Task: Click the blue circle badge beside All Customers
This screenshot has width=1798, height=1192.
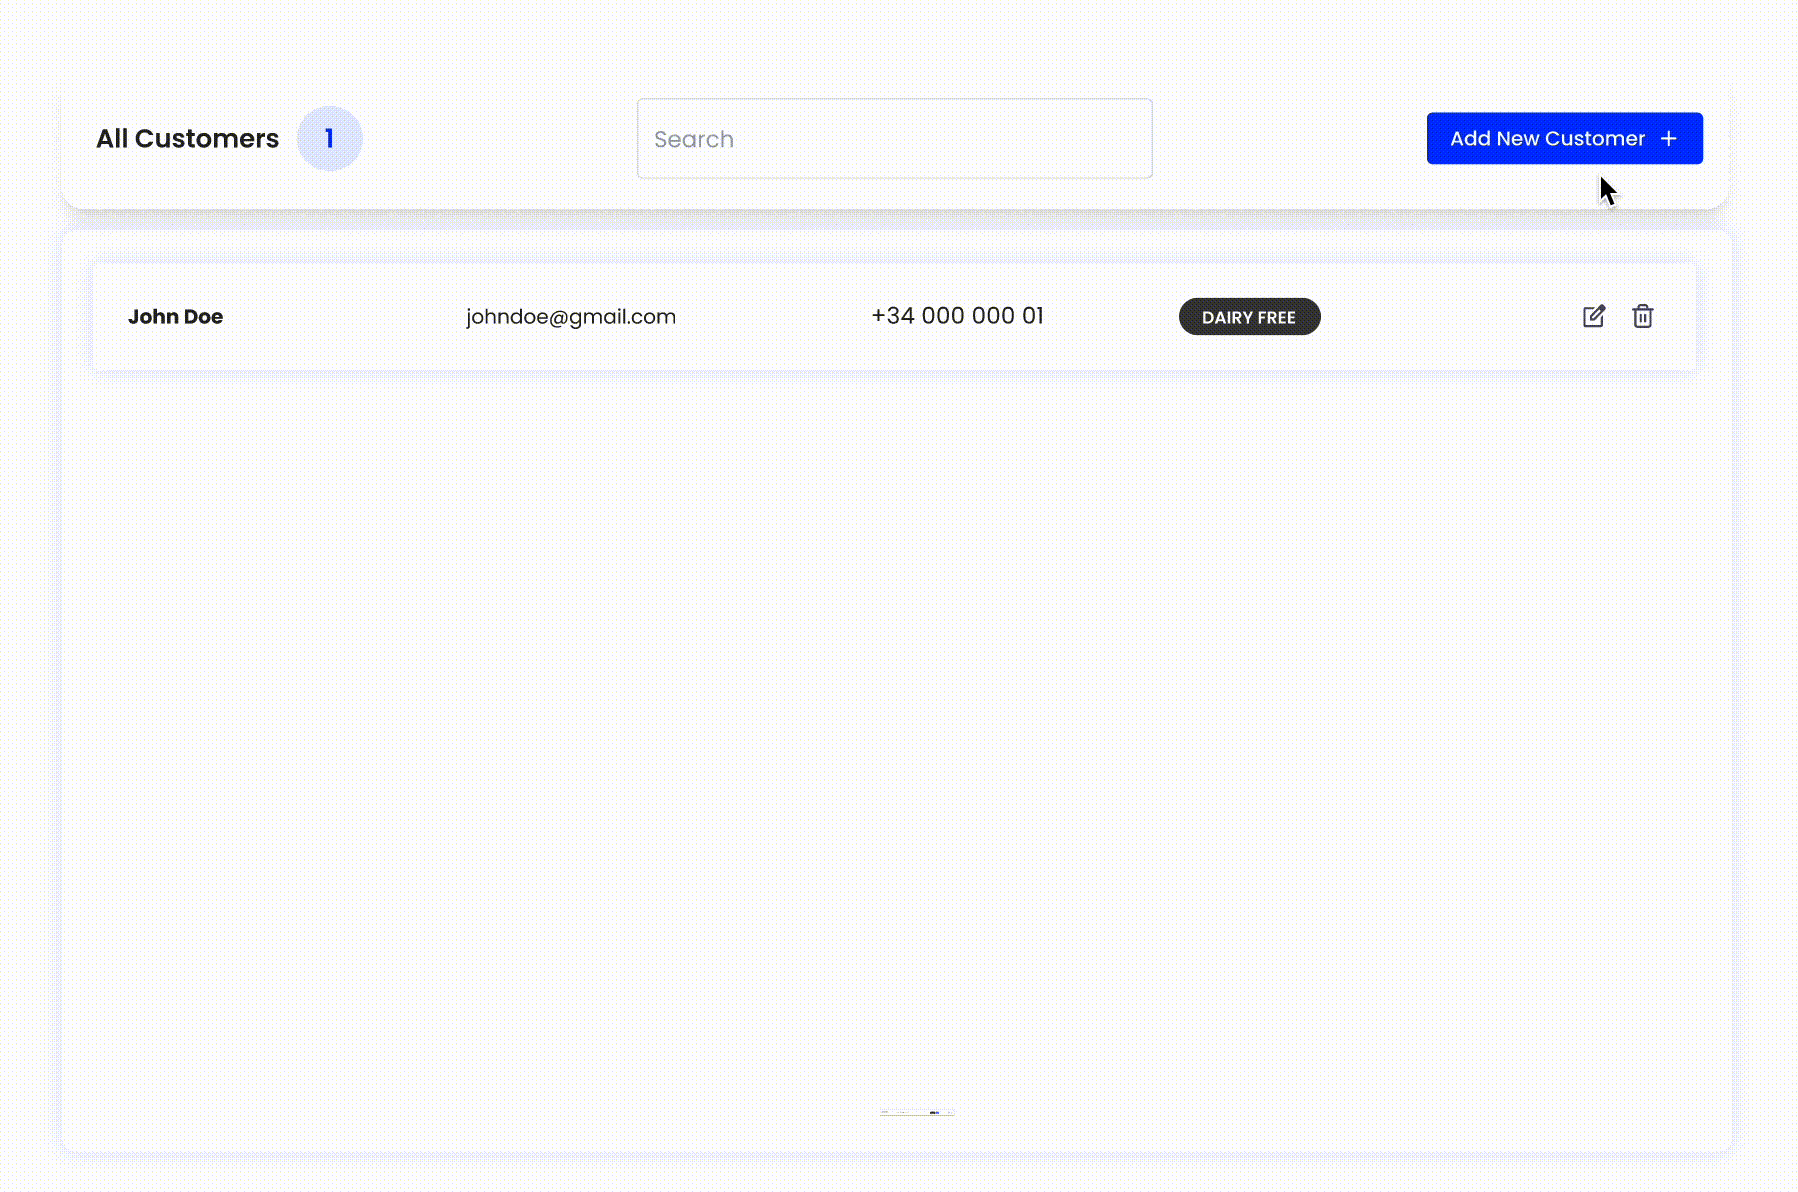Action: point(330,138)
